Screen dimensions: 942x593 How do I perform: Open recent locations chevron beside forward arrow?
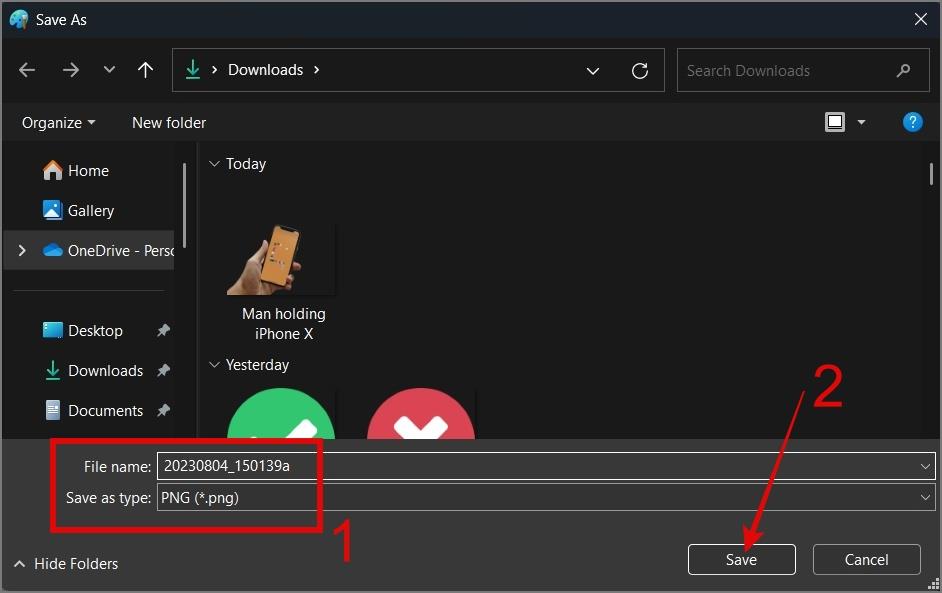(x=109, y=70)
